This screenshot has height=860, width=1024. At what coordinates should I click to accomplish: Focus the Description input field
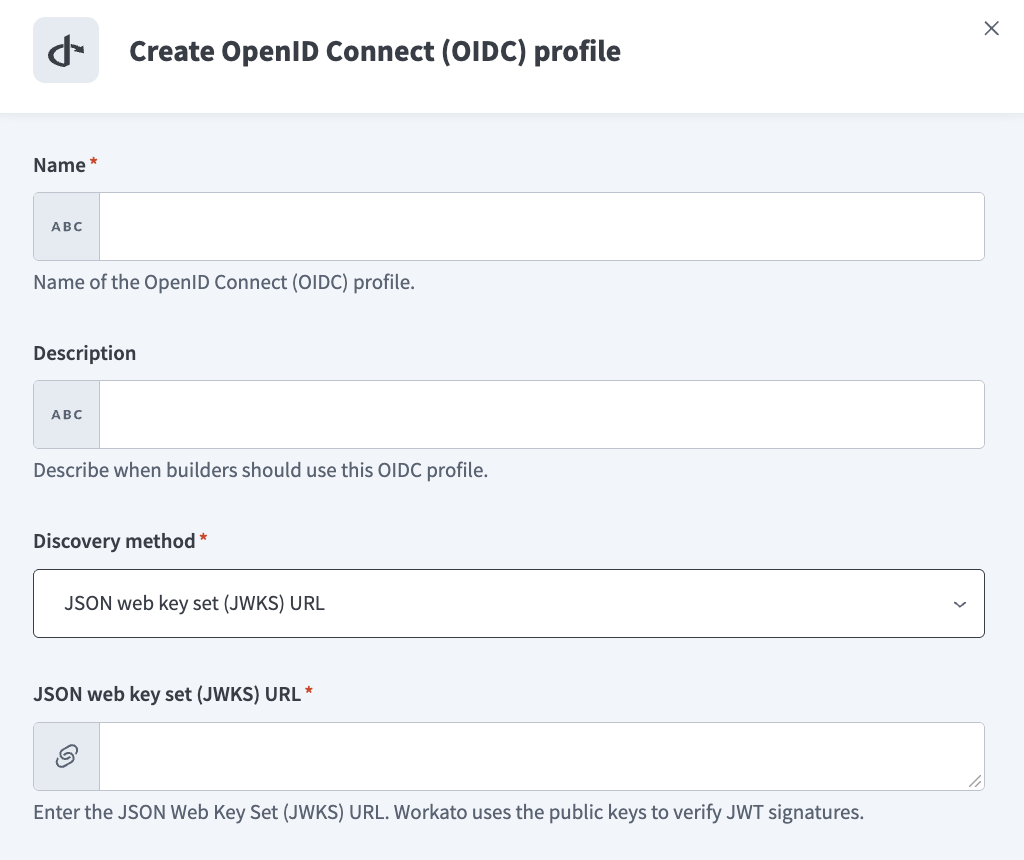541,415
